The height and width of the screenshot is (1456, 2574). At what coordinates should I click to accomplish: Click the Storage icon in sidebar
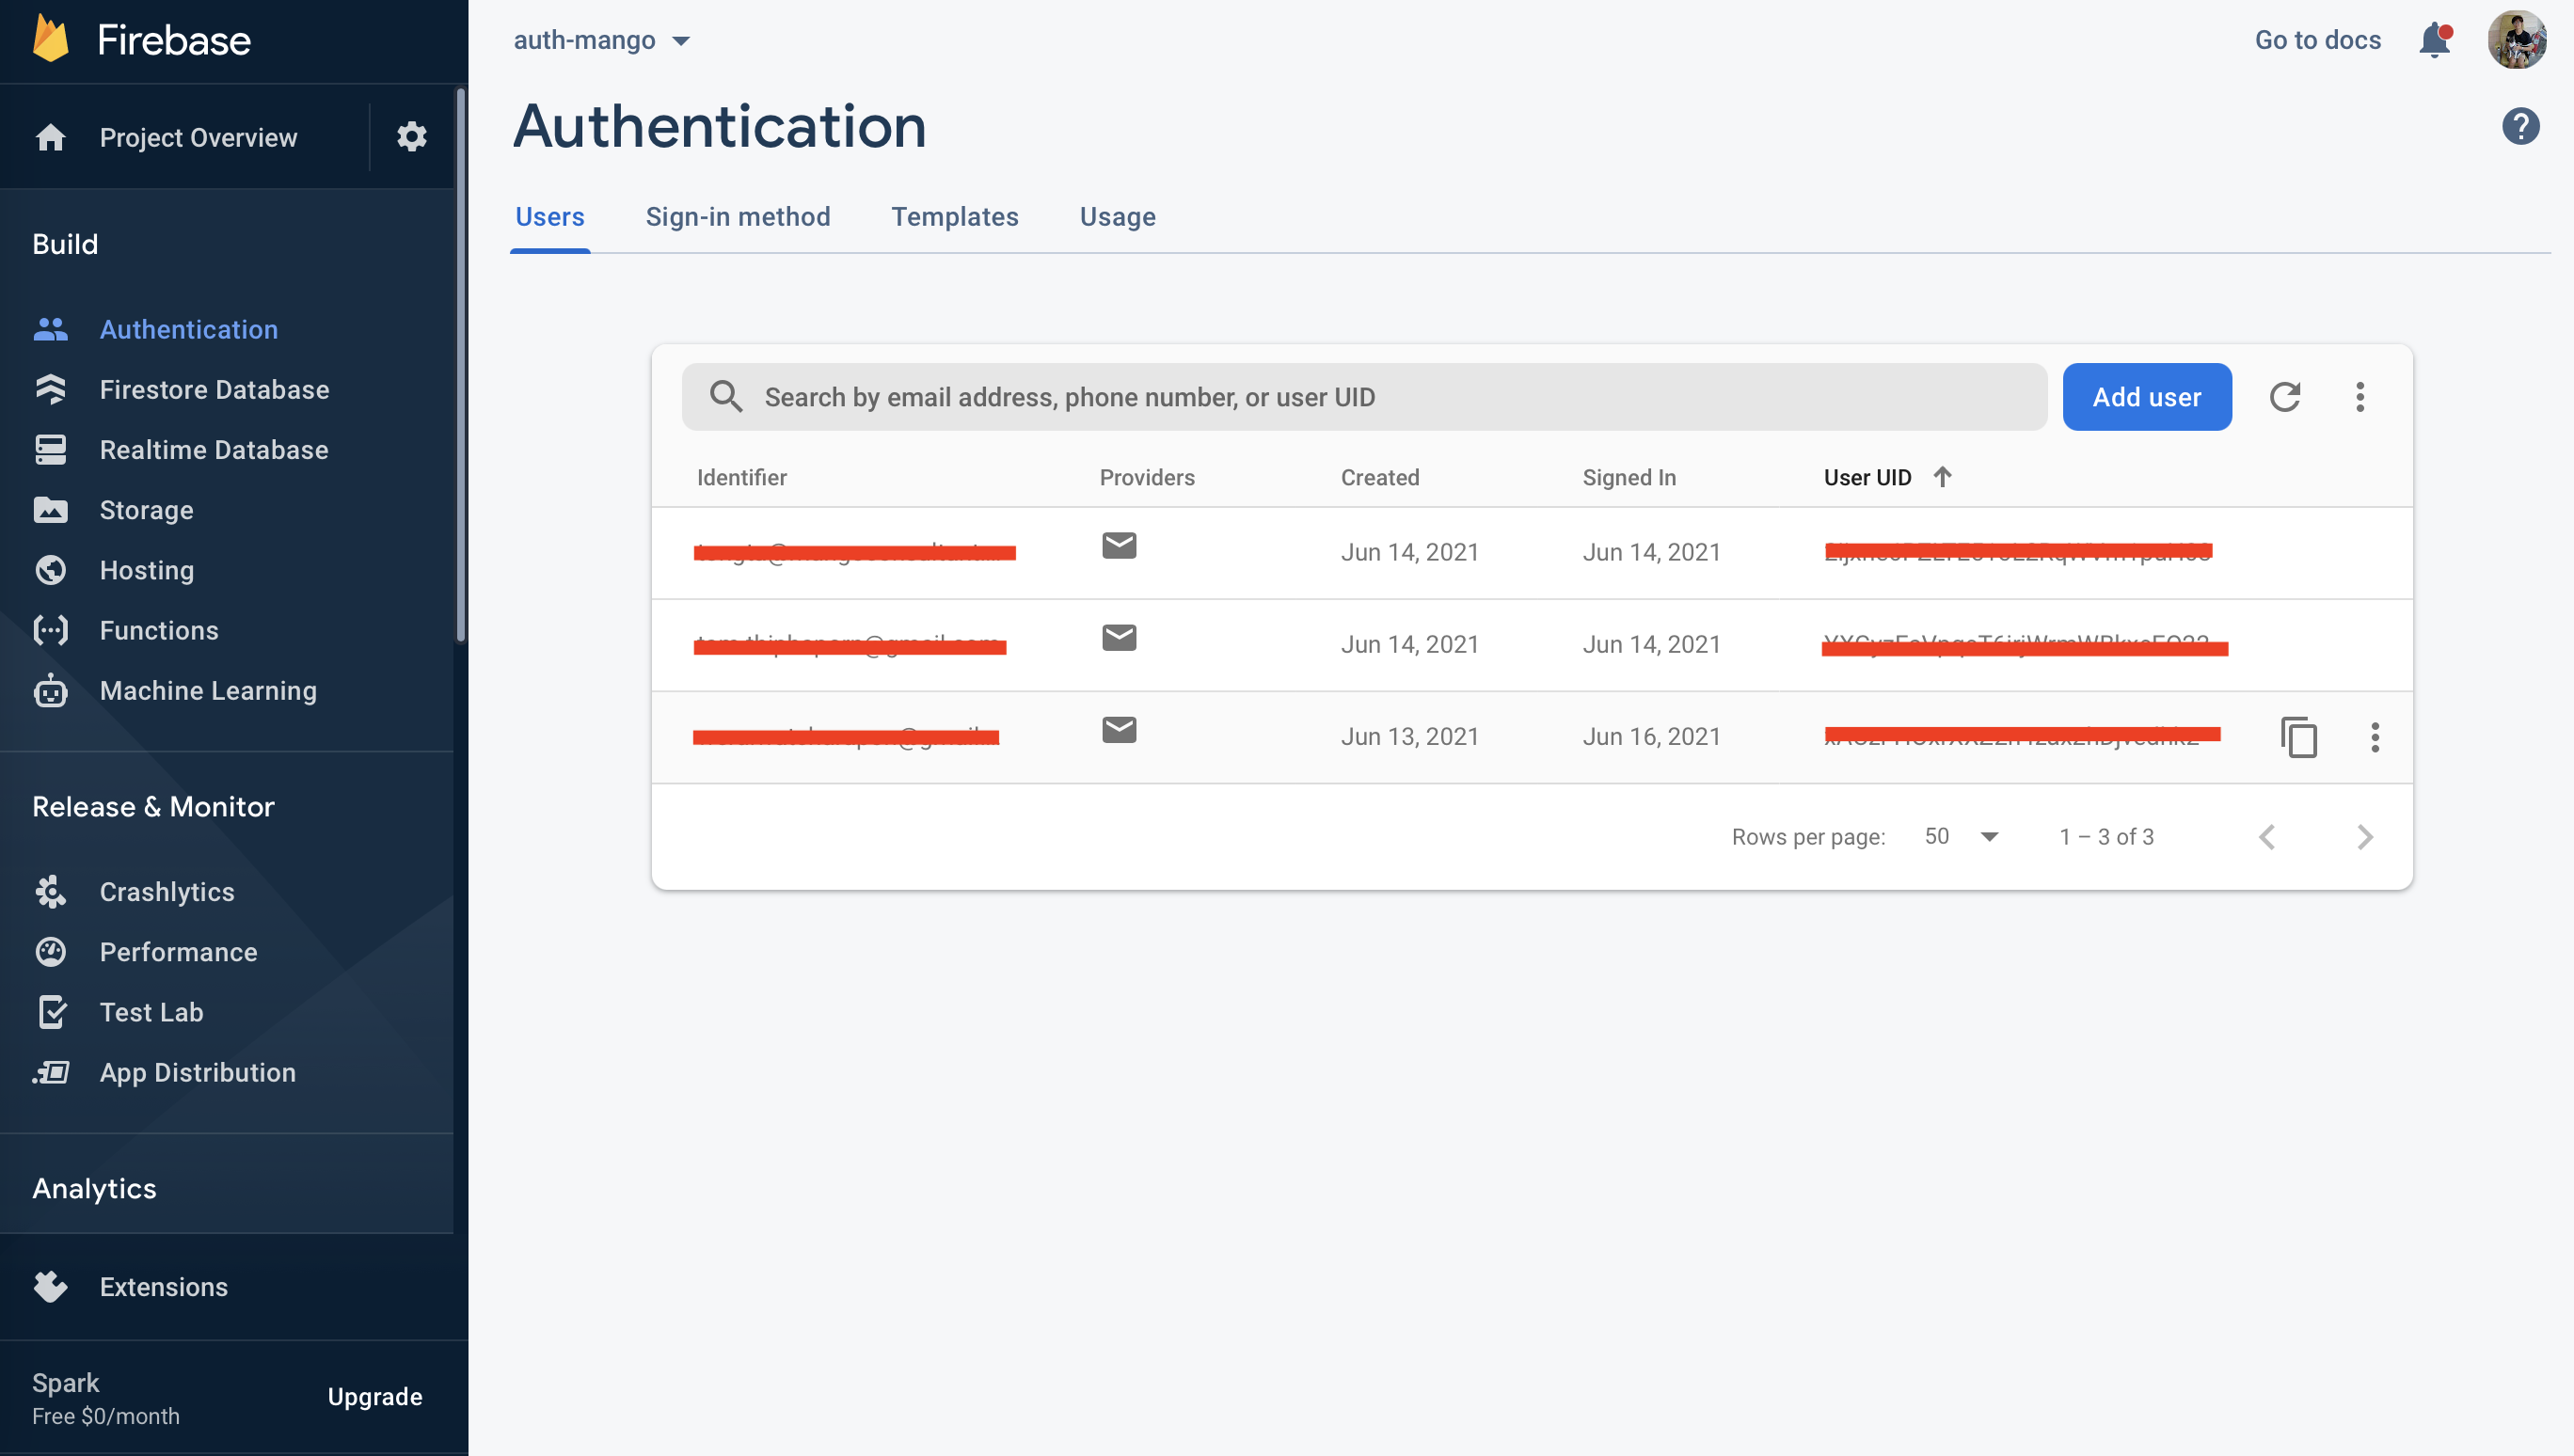51,510
